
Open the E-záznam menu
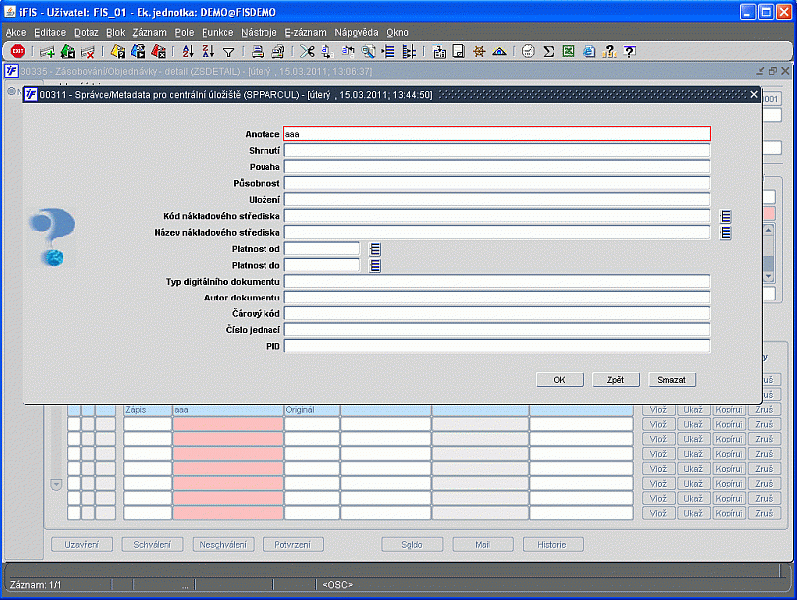click(305, 33)
